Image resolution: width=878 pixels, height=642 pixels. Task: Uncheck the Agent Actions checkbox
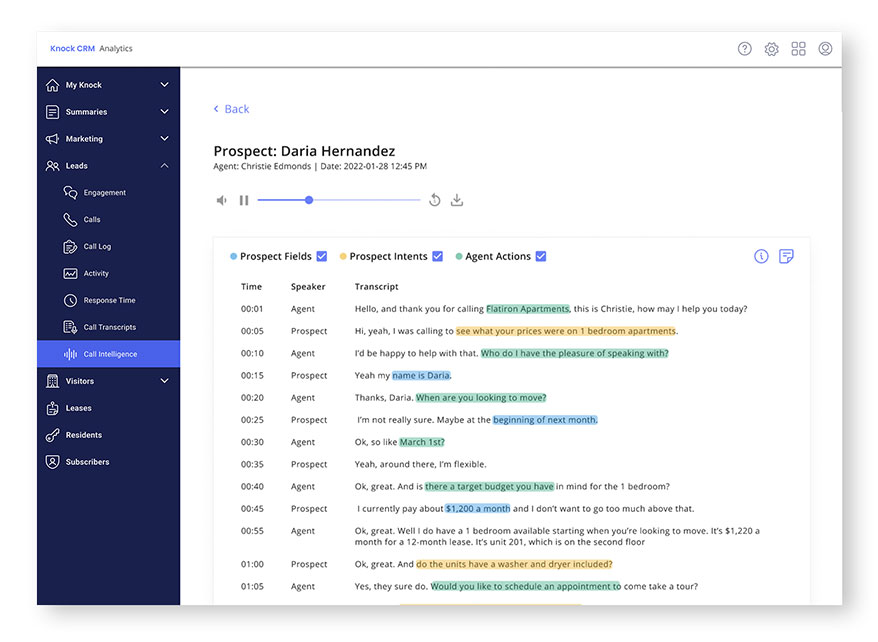point(540,256)
